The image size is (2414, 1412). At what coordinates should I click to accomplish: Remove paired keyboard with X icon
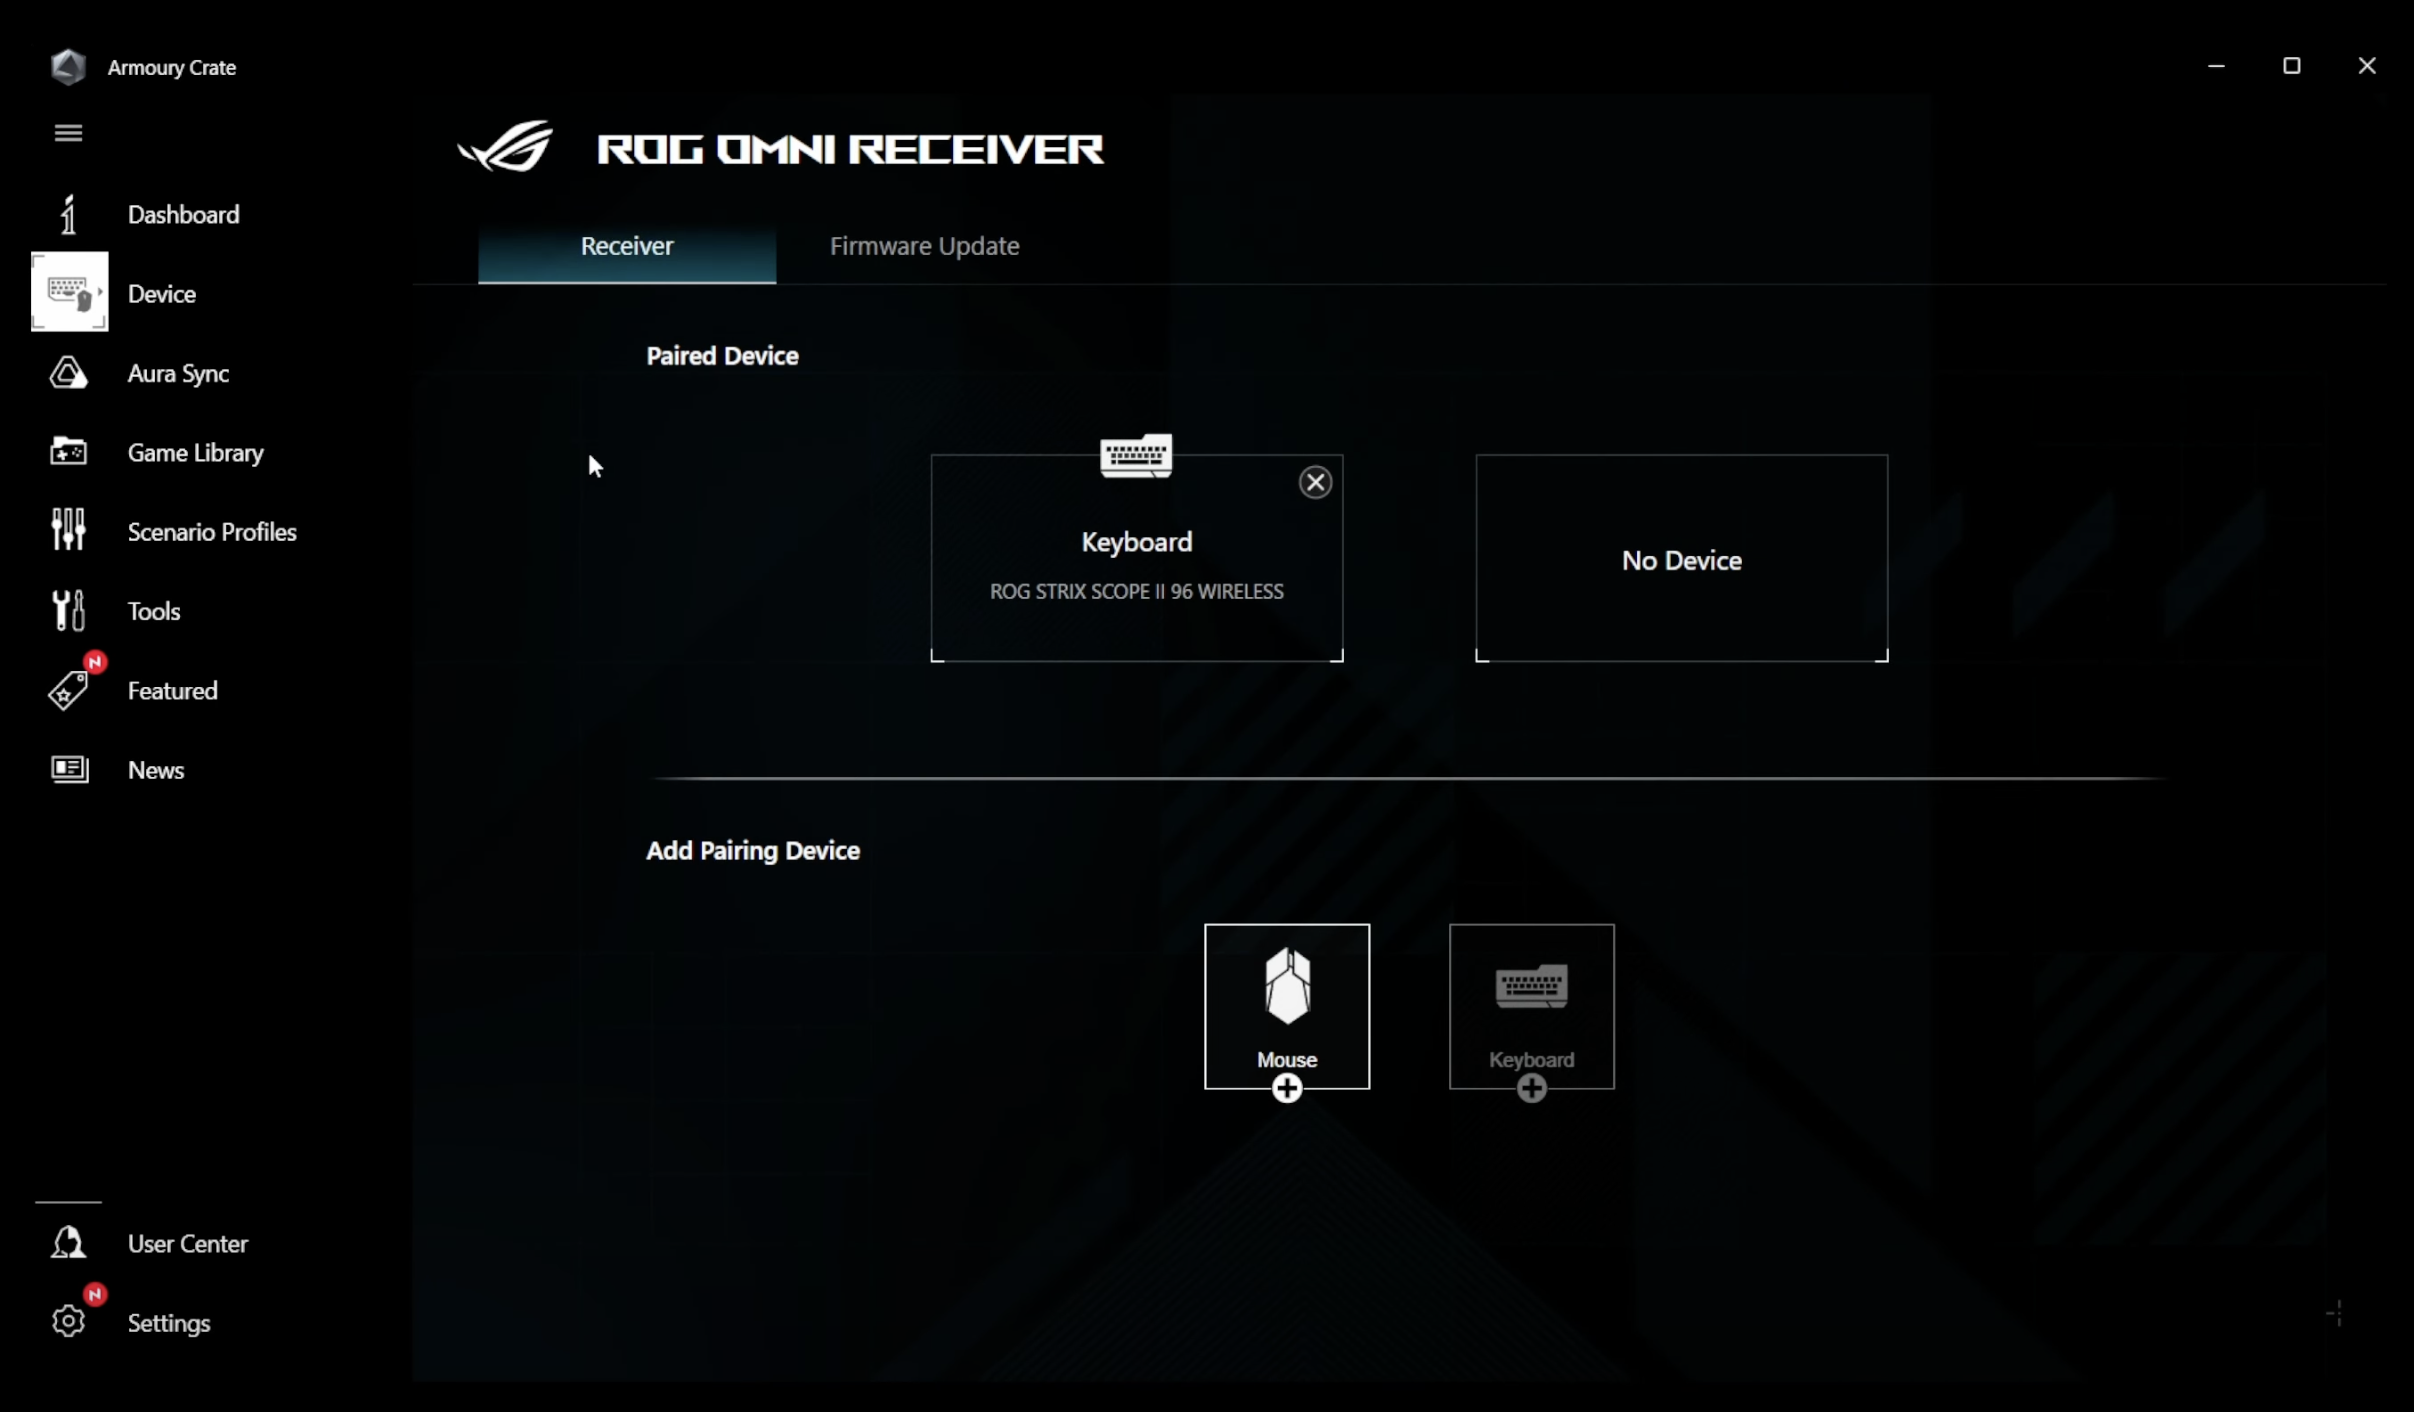click(x=1315, y=483)
